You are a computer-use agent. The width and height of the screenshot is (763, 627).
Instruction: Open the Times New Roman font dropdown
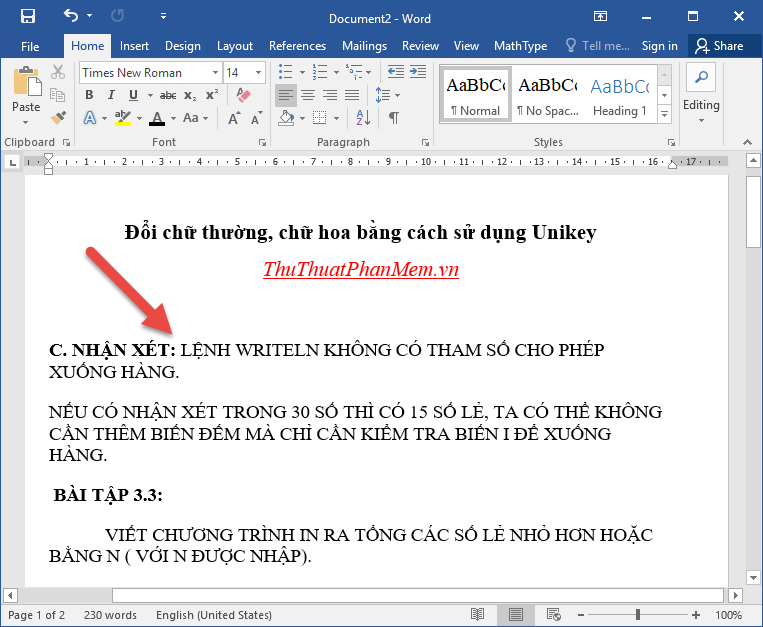pos(215,73)
